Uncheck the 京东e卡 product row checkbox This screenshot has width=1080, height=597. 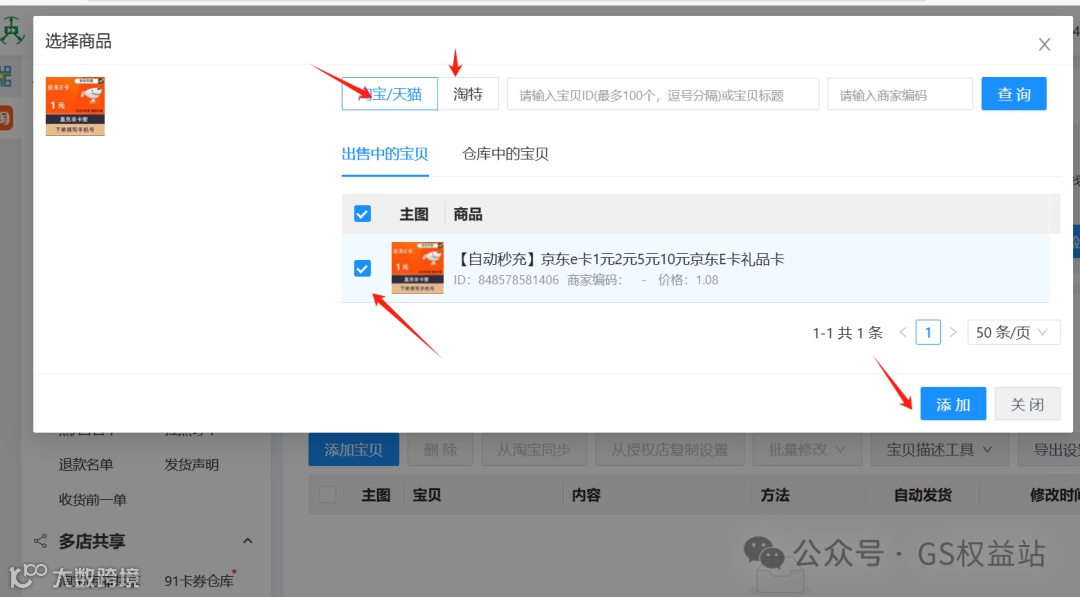(362, 268)
